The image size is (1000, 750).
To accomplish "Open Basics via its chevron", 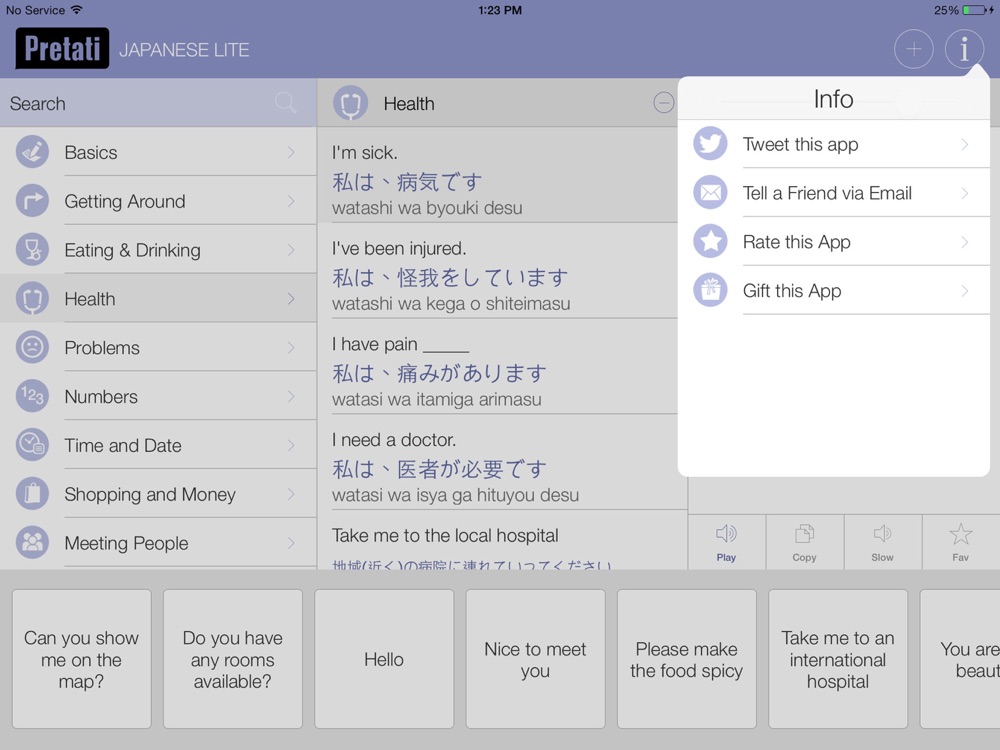I will click(x=291, y=152).
